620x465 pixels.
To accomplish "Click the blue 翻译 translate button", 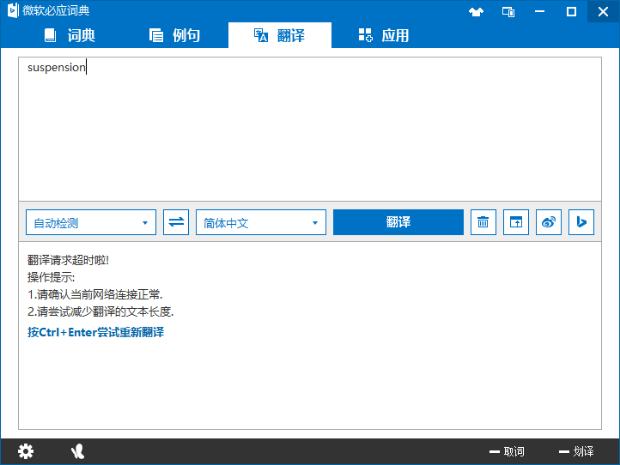I will coord(398,222).
